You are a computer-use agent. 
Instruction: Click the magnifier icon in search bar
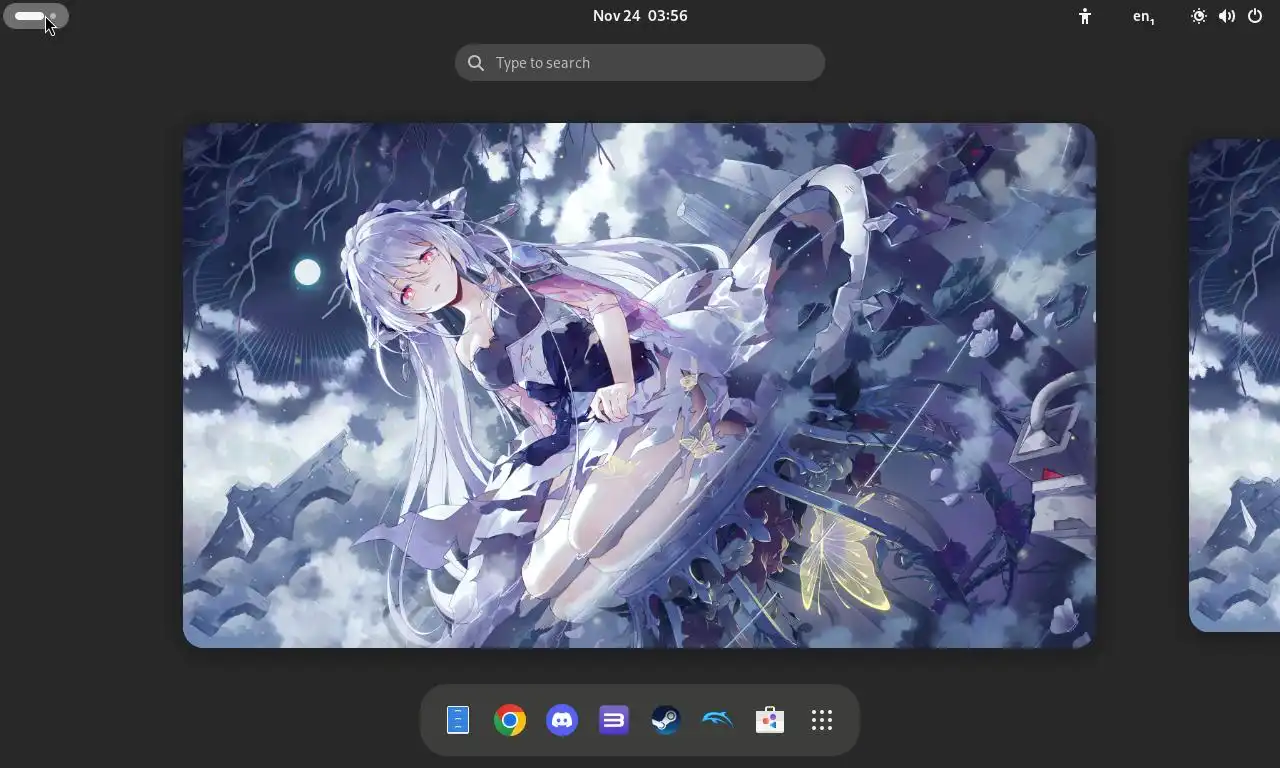476,63
